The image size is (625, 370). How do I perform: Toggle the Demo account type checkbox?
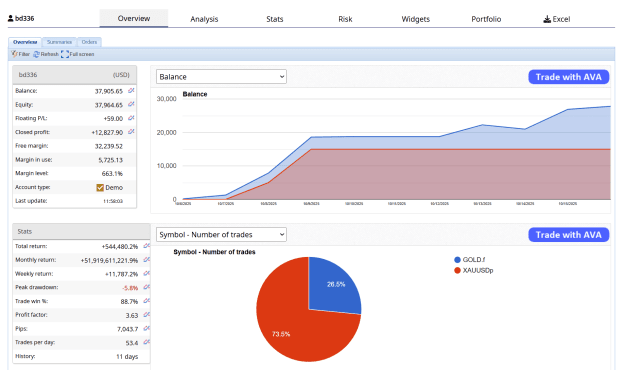pos(100,187)
